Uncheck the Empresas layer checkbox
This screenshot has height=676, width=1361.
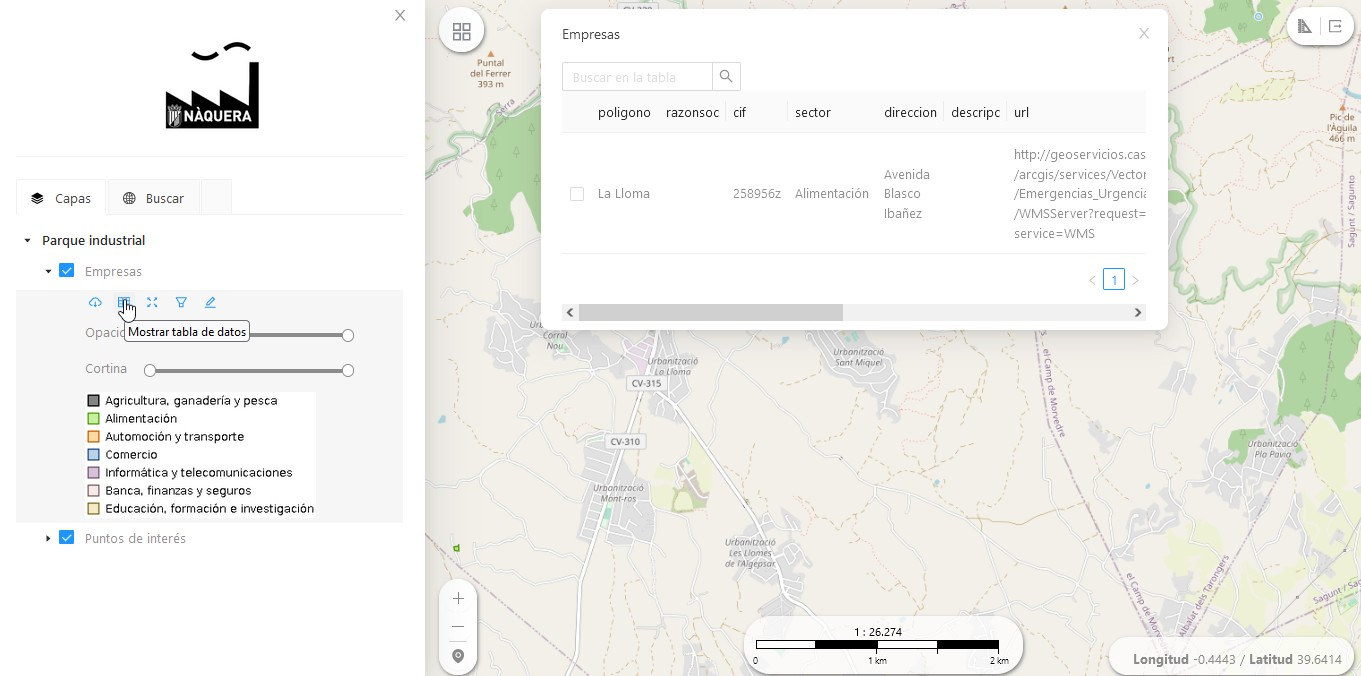point(67,271)
